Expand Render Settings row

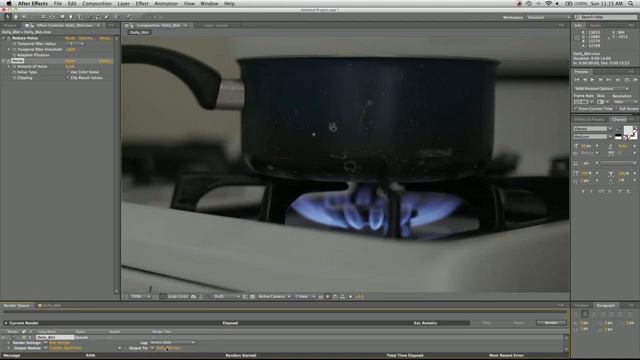click(x=9, y=343)
